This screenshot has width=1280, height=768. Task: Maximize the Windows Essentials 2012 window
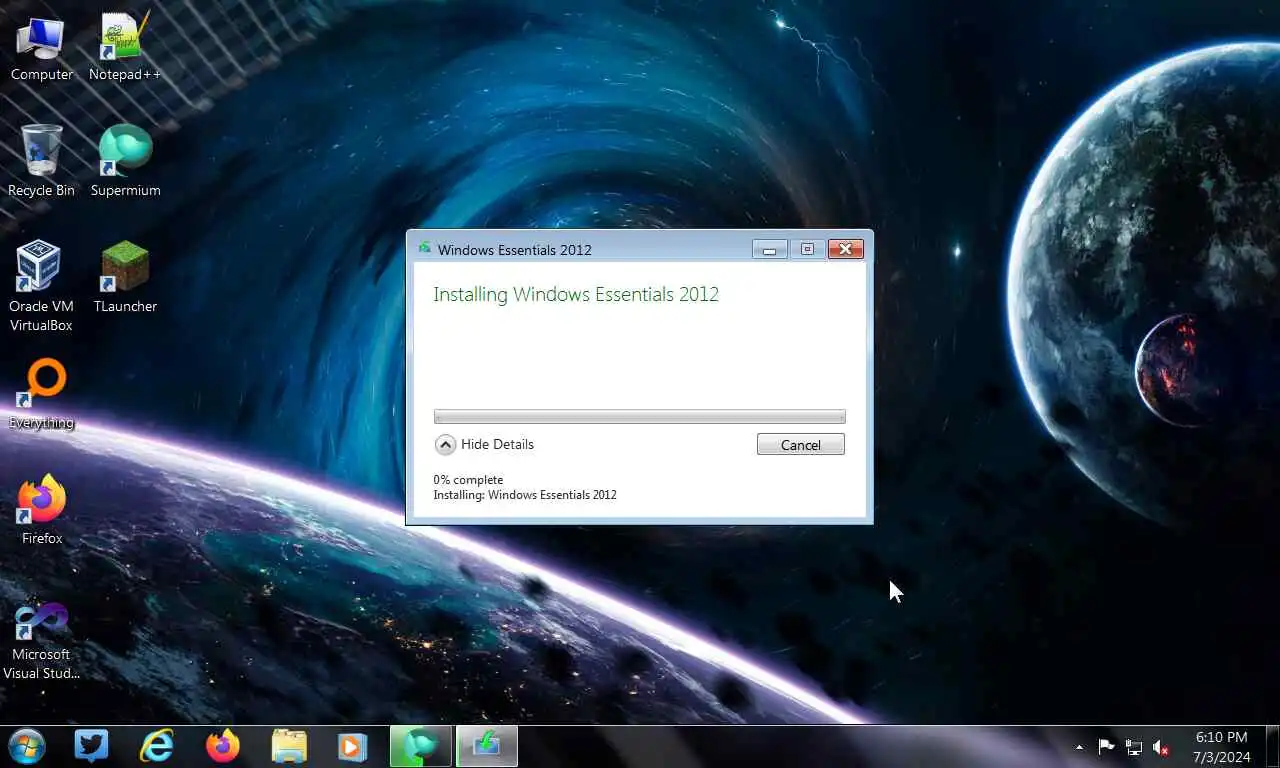point(807,249)
